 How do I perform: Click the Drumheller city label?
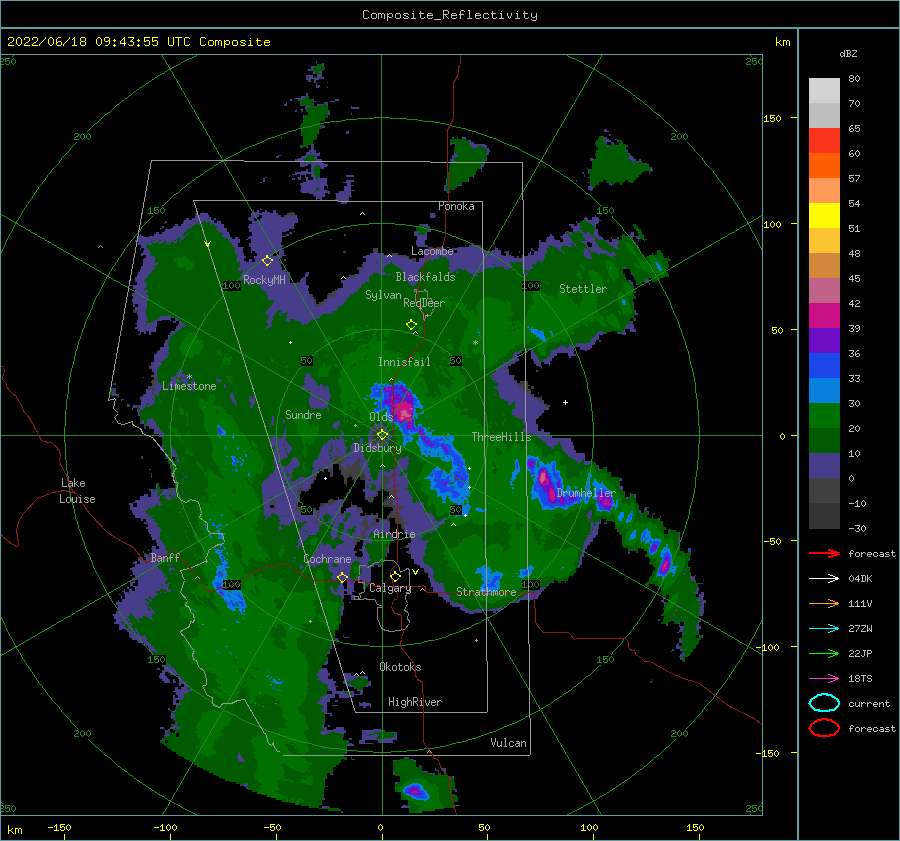click(586, 493)
